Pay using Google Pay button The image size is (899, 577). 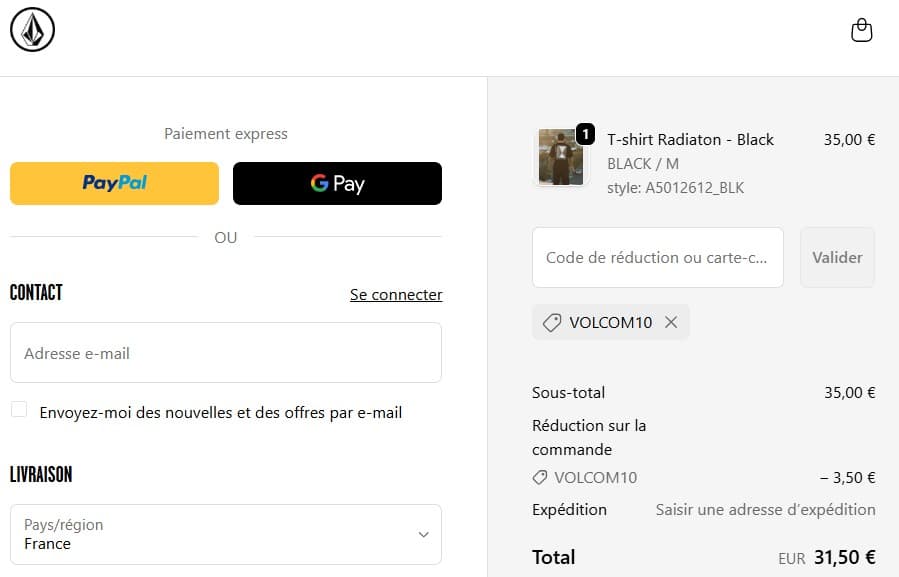[337, 183]
